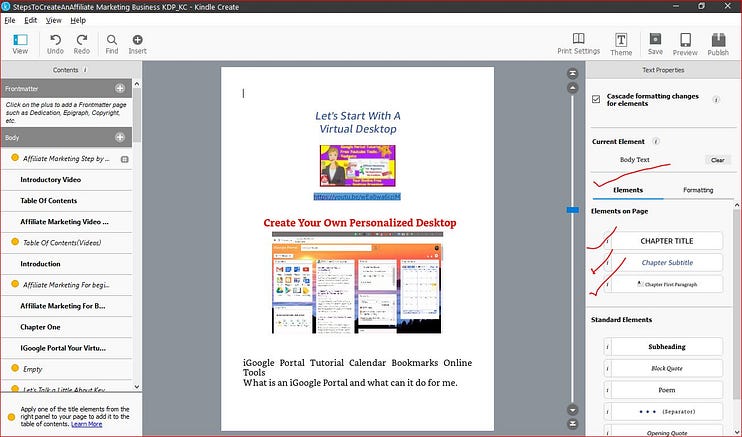Click Create Your Own Personalized Desktop heading
The height and width of the screenshot is (437, 742).
[x=360, y=223]
